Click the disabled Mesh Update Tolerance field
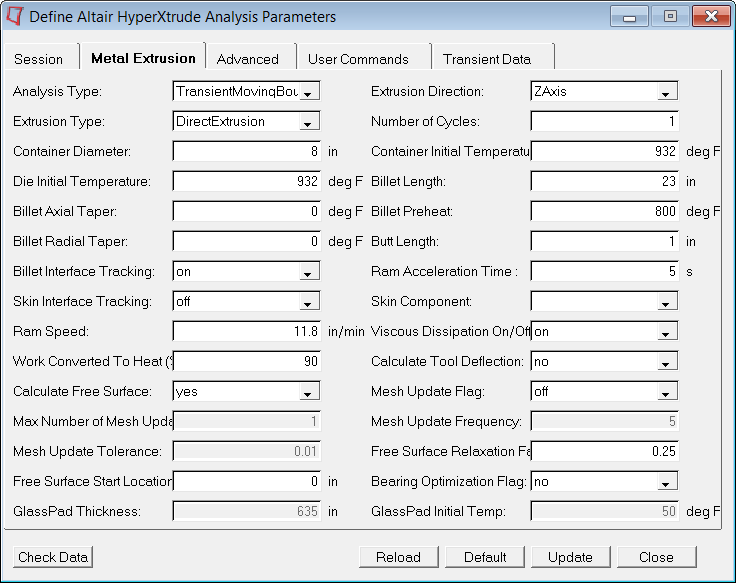This screenshot has width=736, height=583. 246,452
